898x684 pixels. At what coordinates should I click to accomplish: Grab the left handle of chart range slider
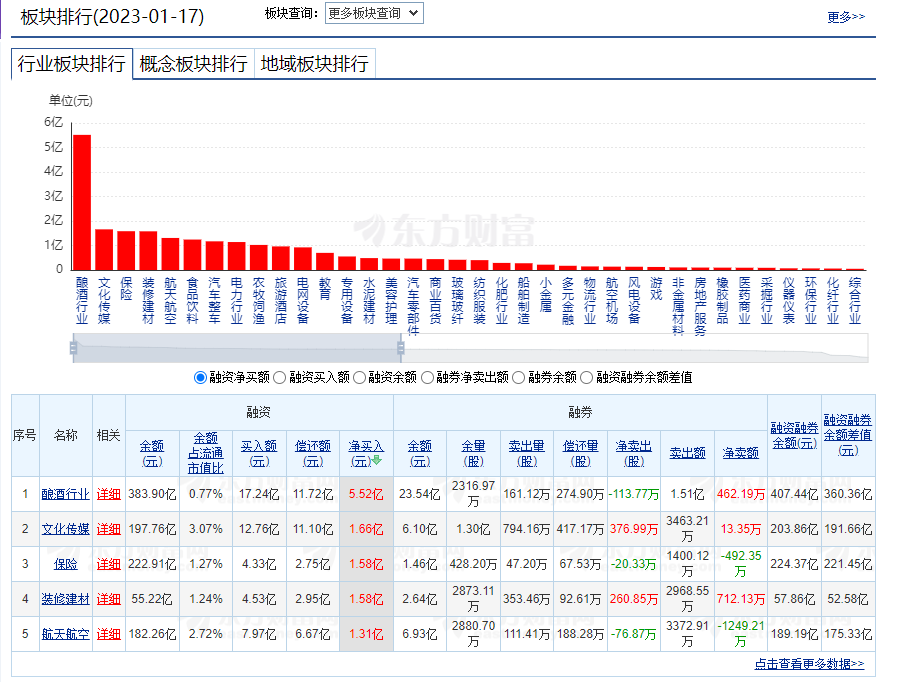tap(74, 347)
